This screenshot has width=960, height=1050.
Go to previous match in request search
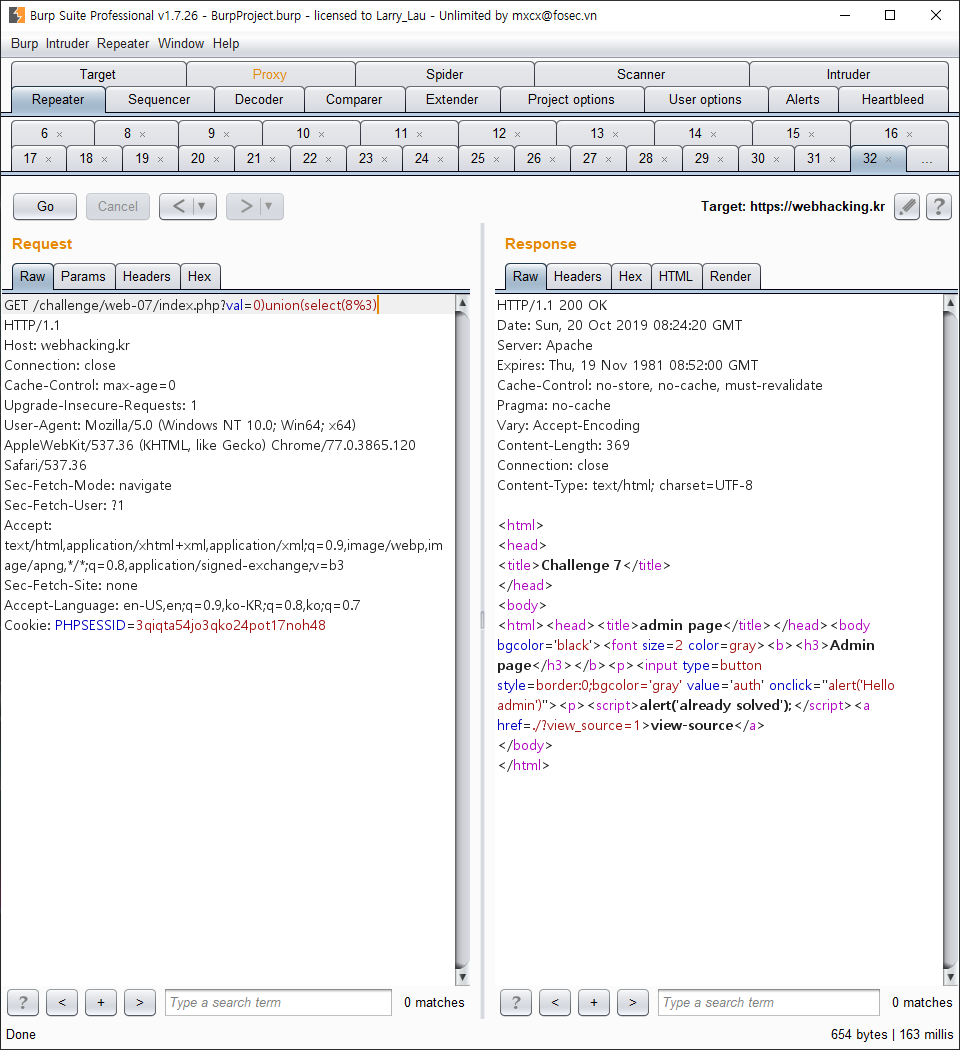[x=62, y=1002]
